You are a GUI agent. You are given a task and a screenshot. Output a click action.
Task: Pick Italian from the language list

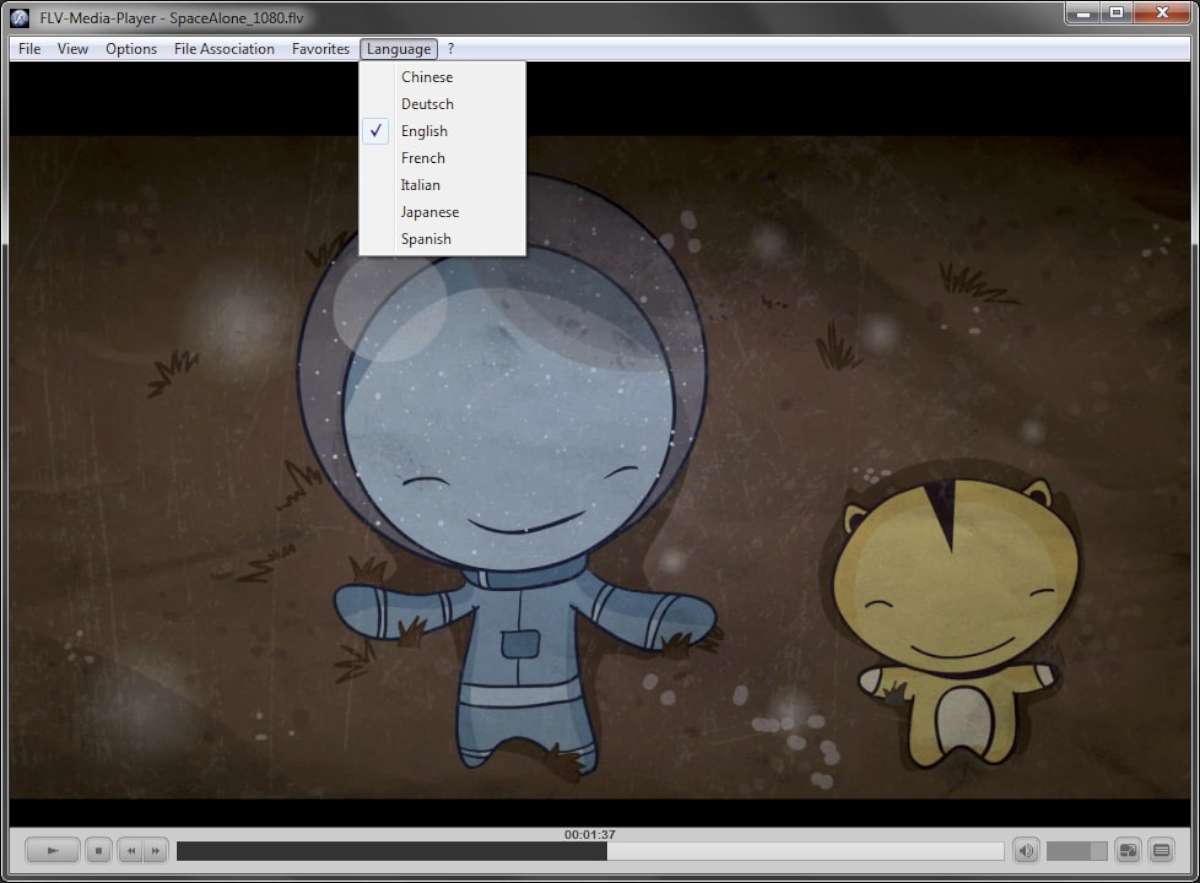pyautogui.click(x=420, y=185)
